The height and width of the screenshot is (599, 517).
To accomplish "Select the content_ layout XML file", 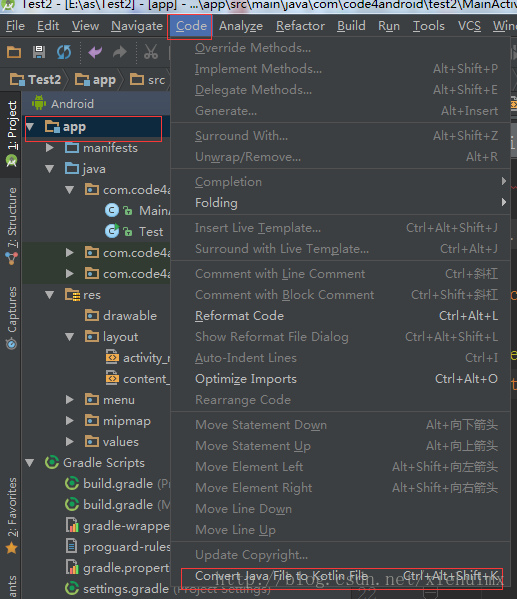I will tap(138, 379).
